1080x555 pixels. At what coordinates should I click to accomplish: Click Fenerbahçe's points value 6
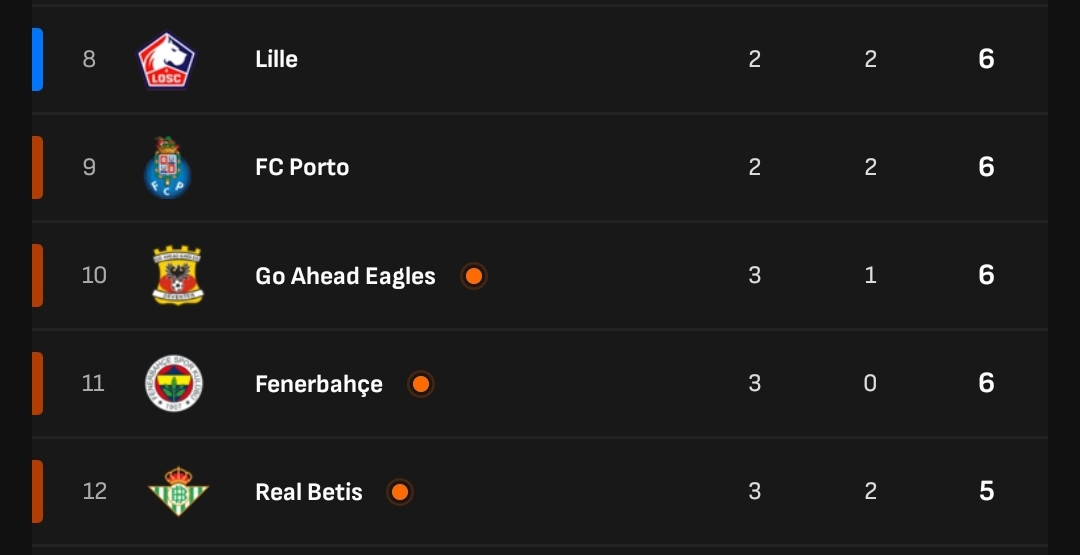(x=986, y=383)
